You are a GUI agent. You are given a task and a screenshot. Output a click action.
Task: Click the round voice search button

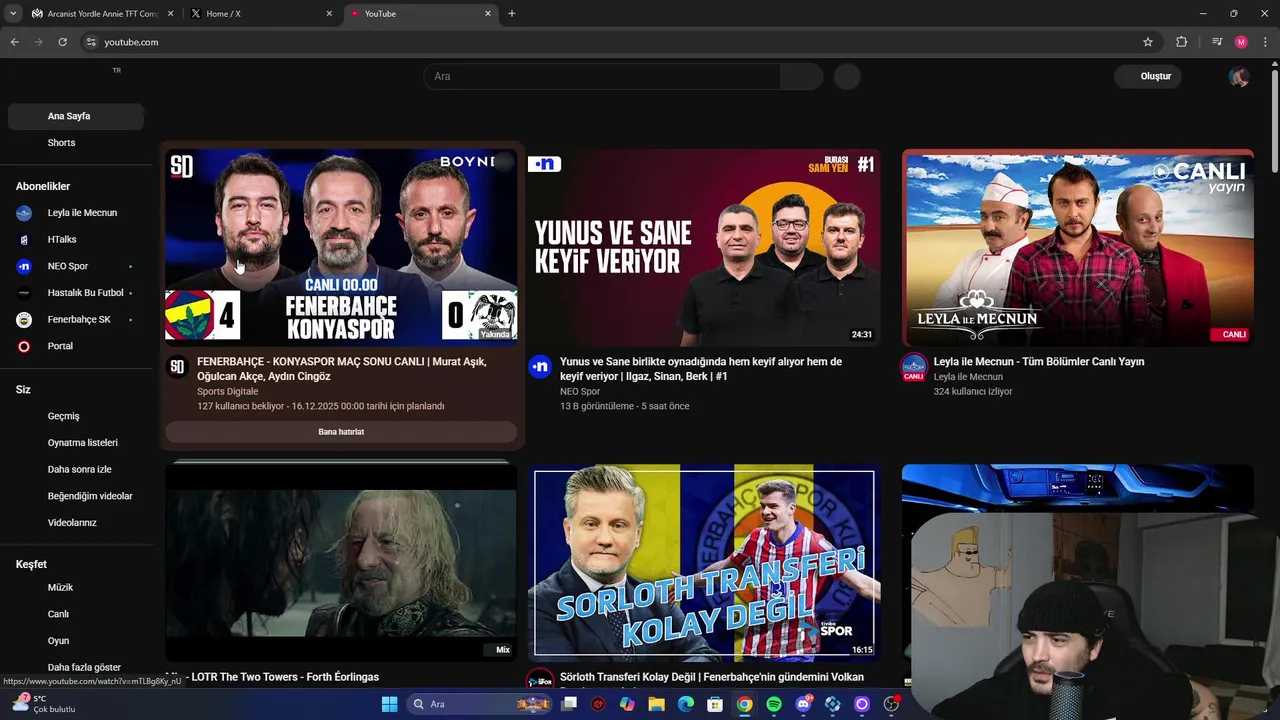point(847,76)
